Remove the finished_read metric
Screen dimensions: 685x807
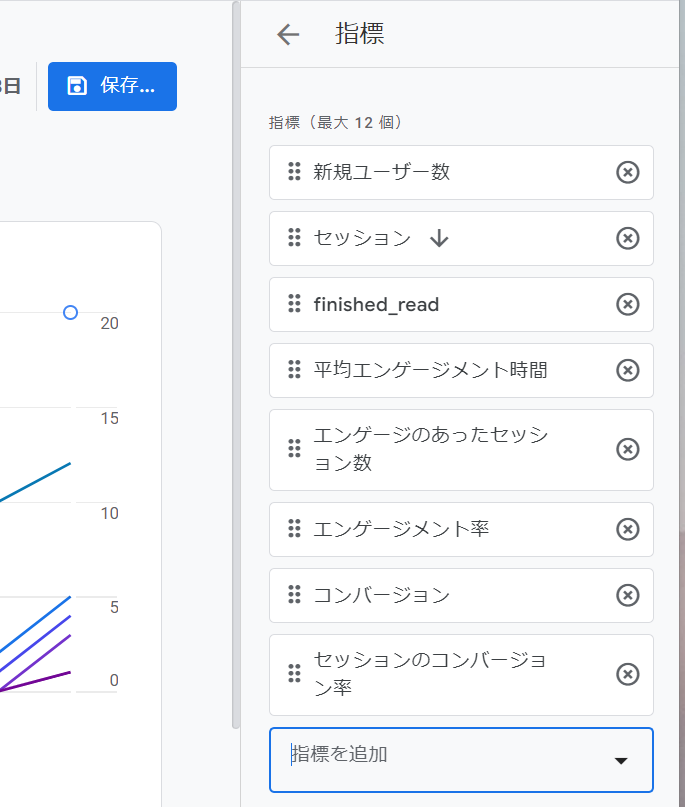tap(627, 304)
